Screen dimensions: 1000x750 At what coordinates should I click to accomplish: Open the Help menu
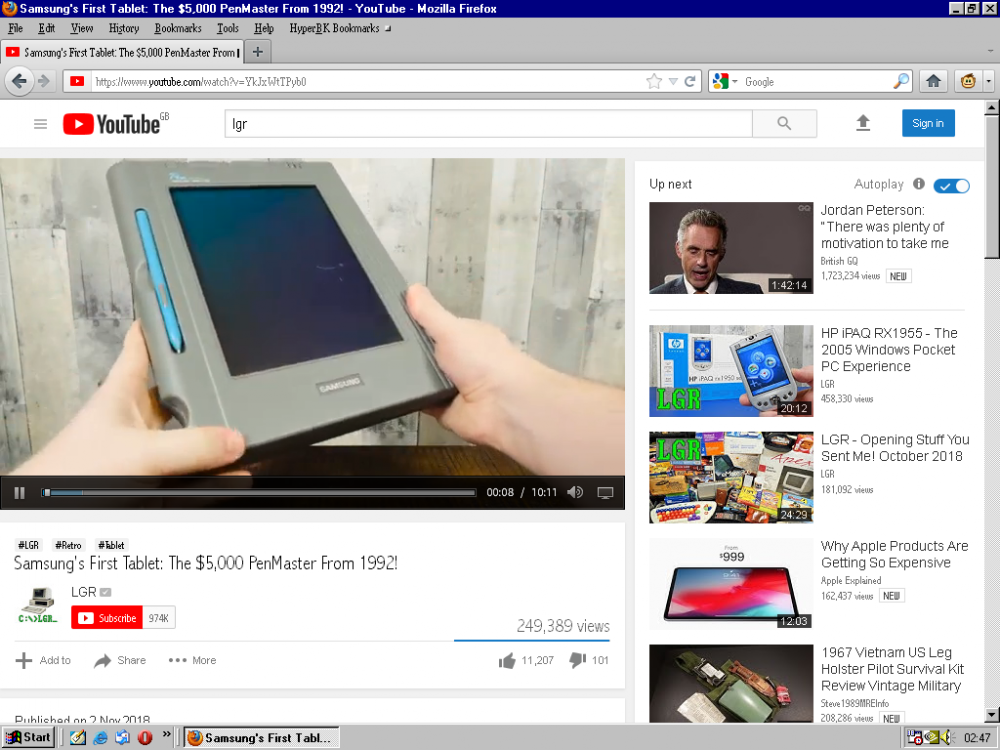point(264,28)
